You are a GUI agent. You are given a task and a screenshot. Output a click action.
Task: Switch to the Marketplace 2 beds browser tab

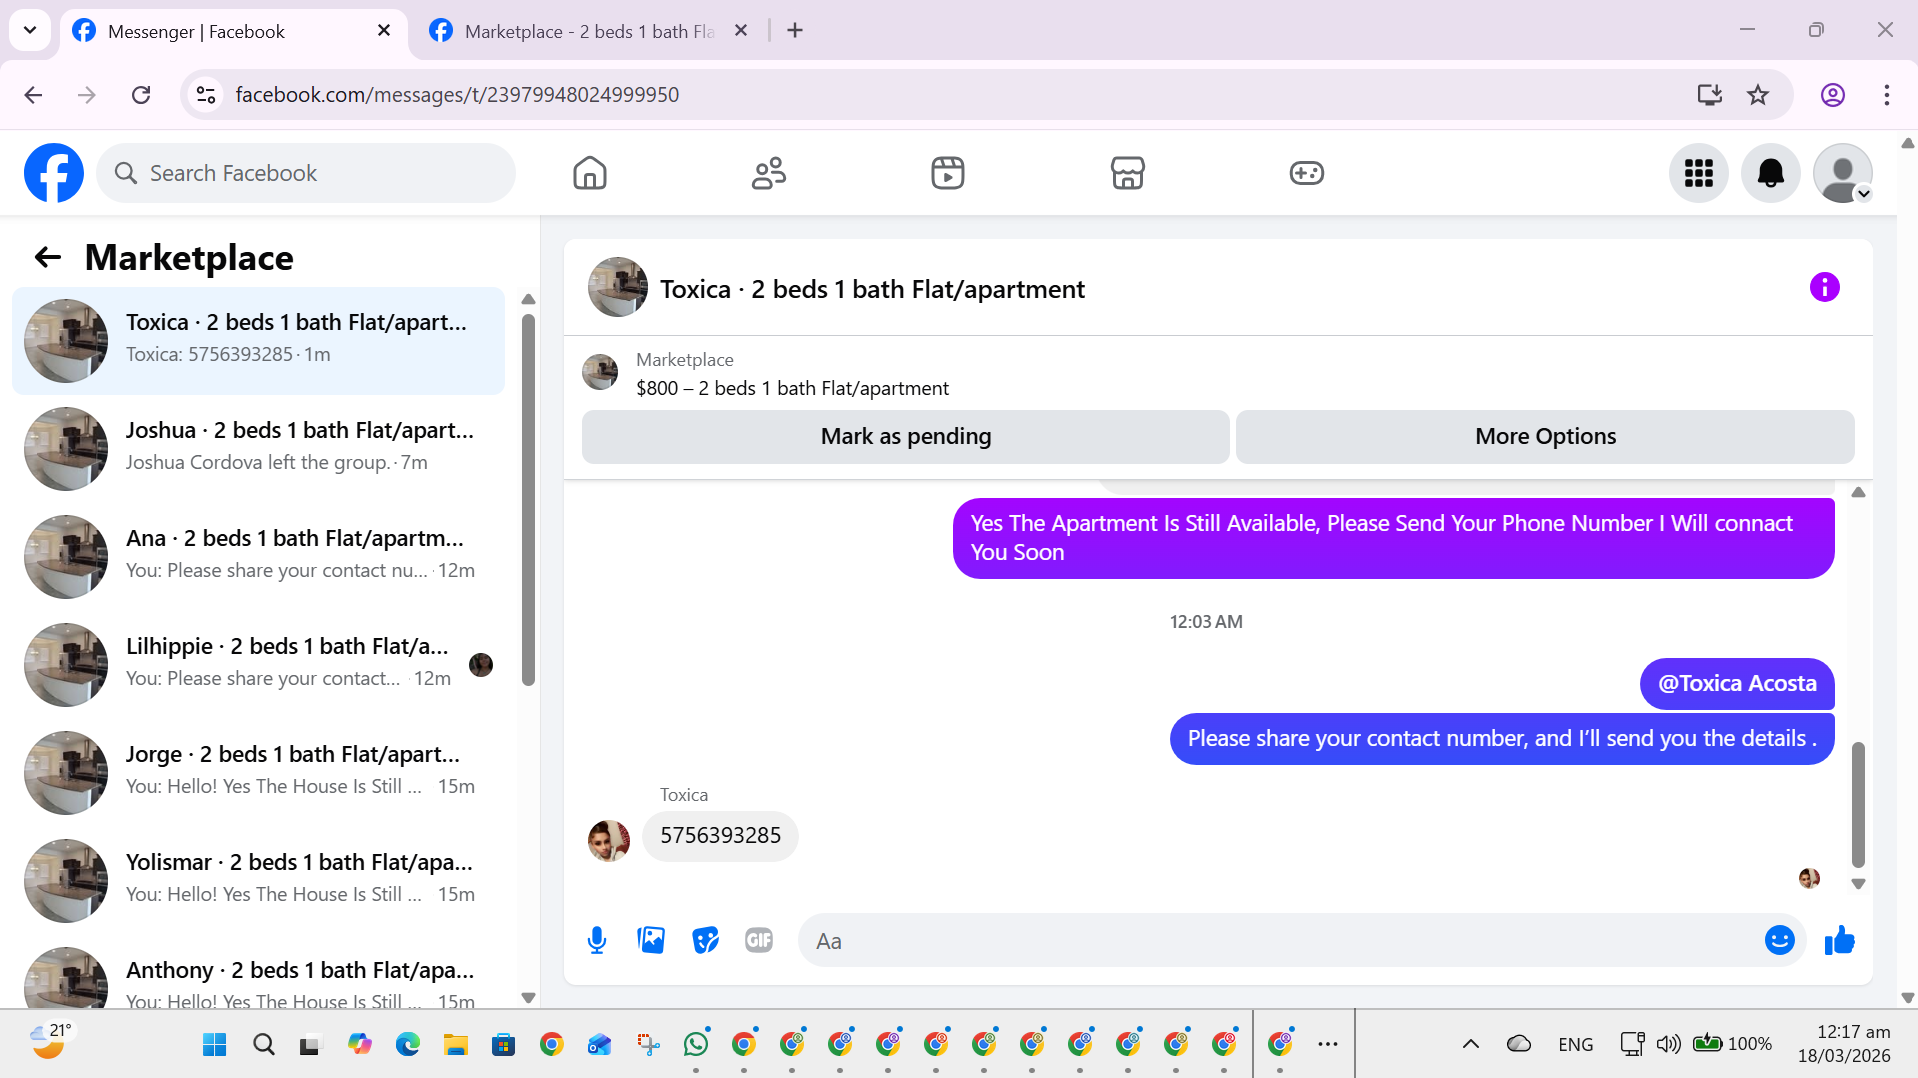tap(590, 32)
